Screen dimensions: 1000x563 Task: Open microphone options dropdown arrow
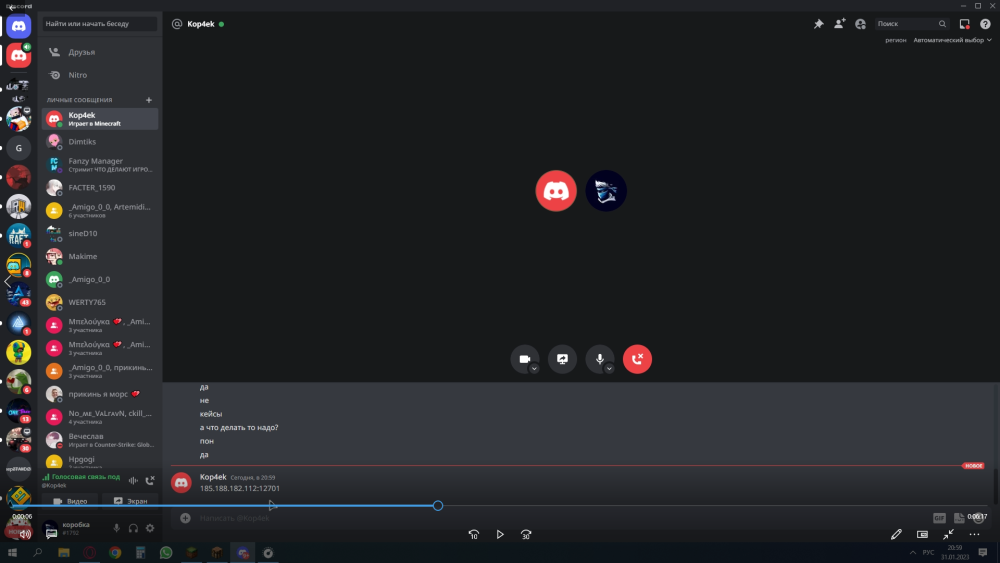pyautogui.click(x=609, y=369)
